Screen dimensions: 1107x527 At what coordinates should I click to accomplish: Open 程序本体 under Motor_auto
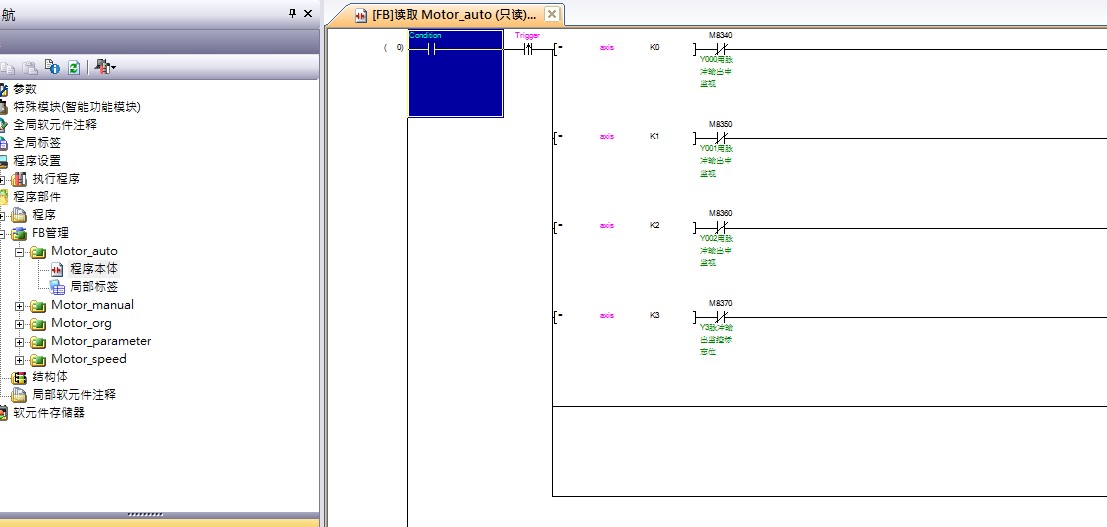pyautogui.click(x=92, y=269)
